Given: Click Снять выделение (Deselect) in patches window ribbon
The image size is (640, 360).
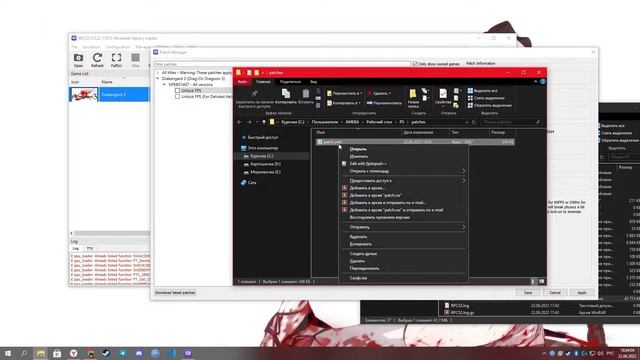Looking at the screenshot, I should point(486,98).
